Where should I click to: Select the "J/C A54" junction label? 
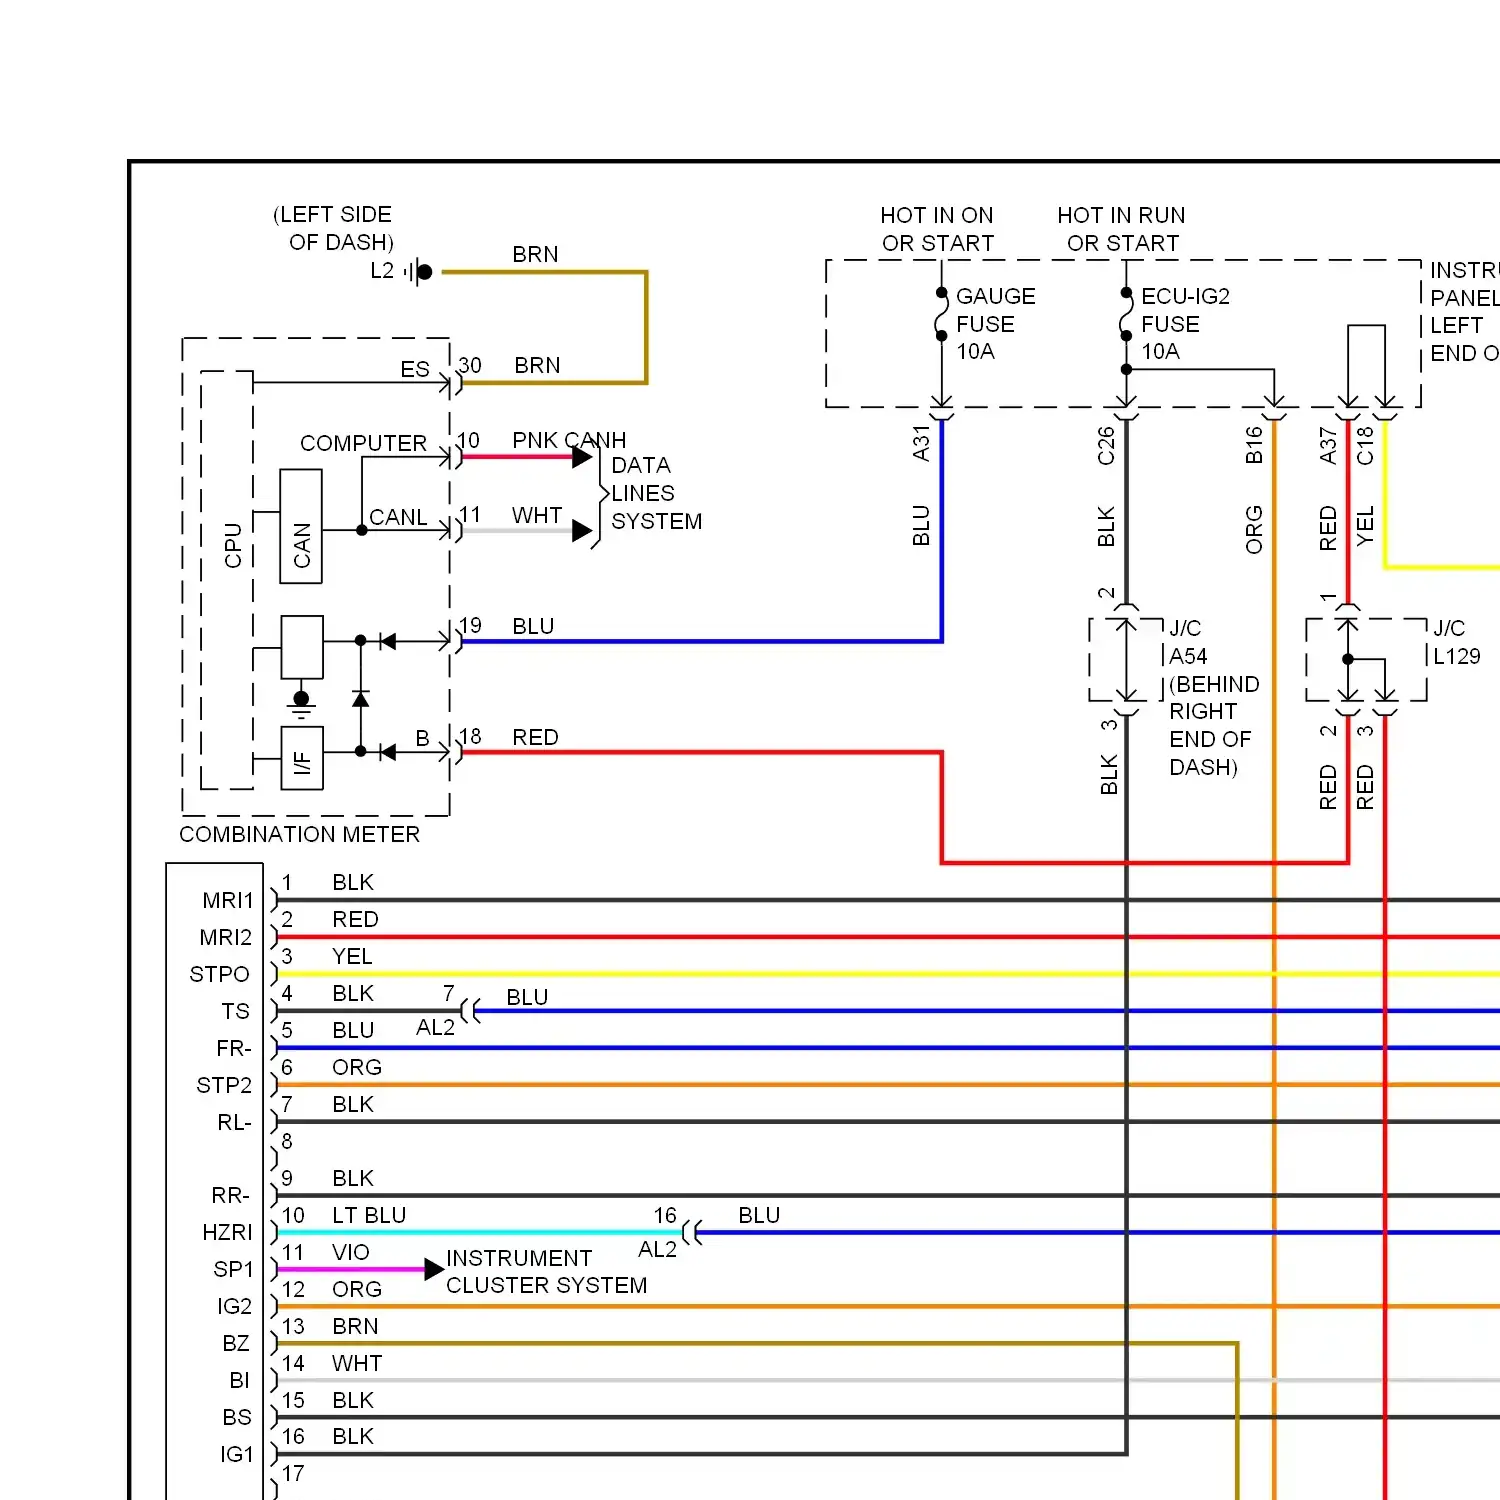(1188, 642)
